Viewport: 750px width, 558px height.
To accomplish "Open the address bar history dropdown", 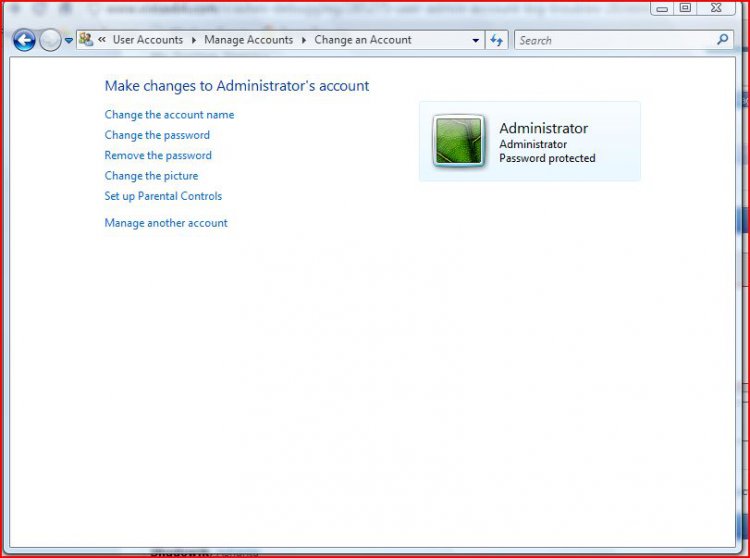I will (476, 41).
